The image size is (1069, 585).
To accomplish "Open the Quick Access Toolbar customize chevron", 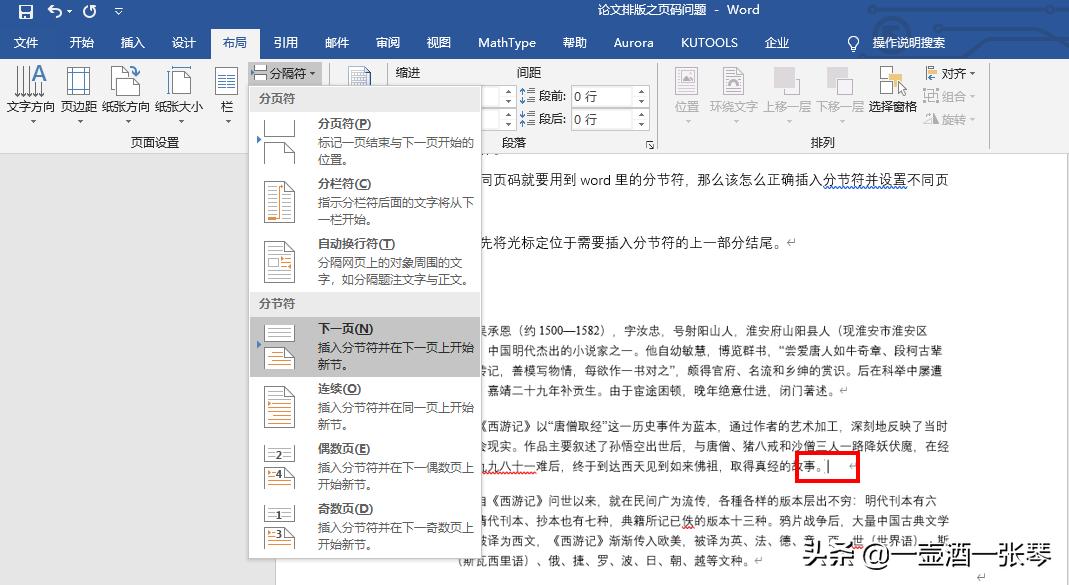I will [x=117, y=11].
